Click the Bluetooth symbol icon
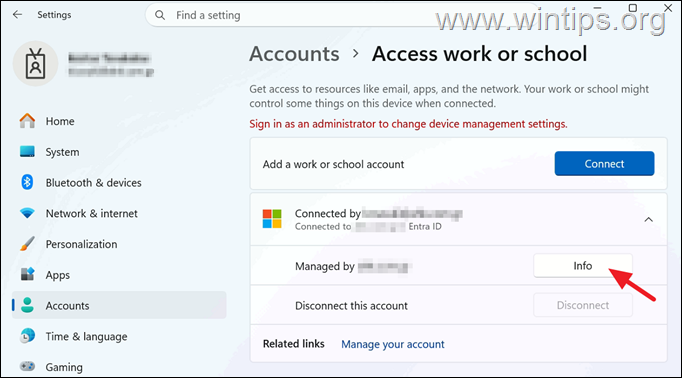This screenshot has width=682, height=378. click(27, 182)
